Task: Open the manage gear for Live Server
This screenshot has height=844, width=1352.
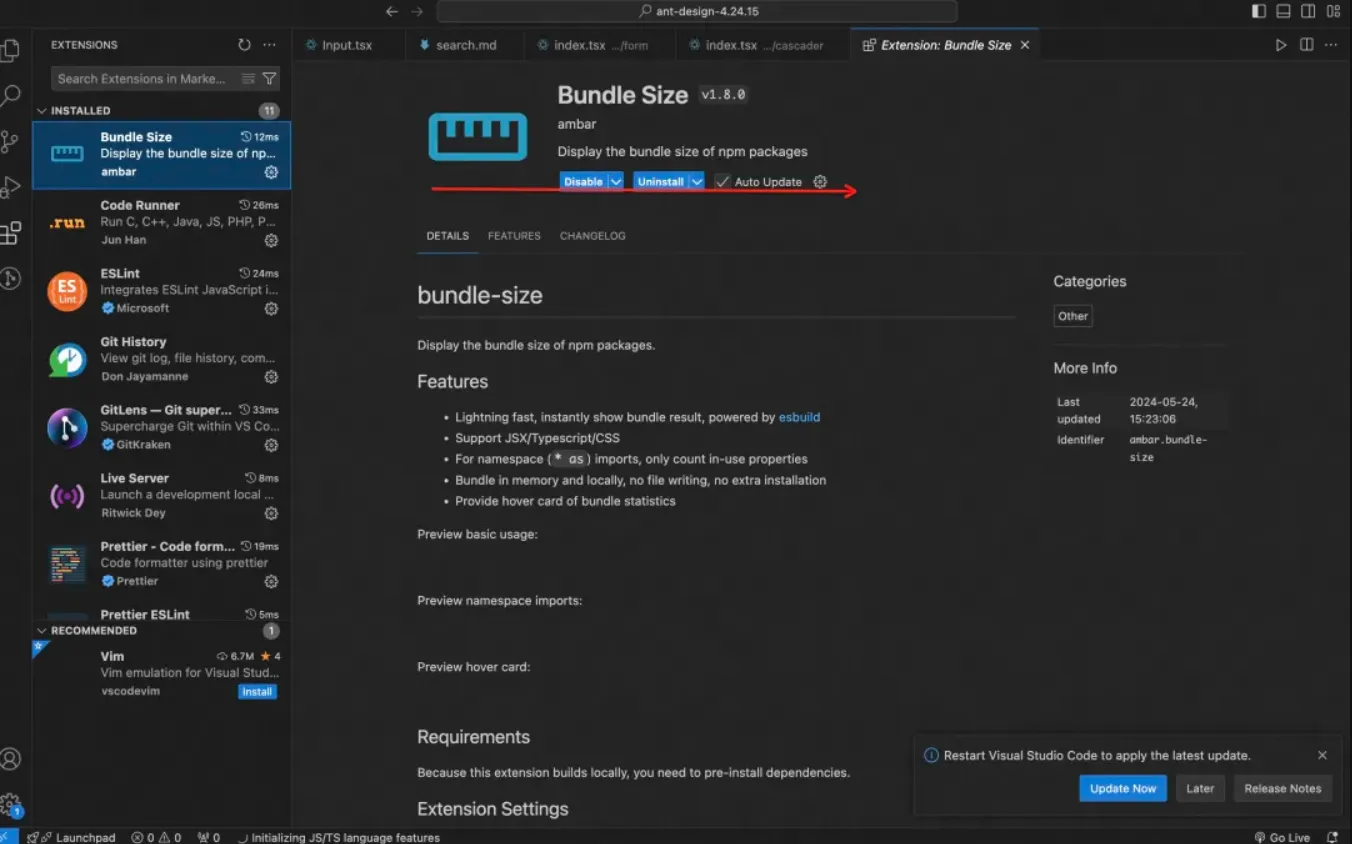Action: click(x=271, y=513)
